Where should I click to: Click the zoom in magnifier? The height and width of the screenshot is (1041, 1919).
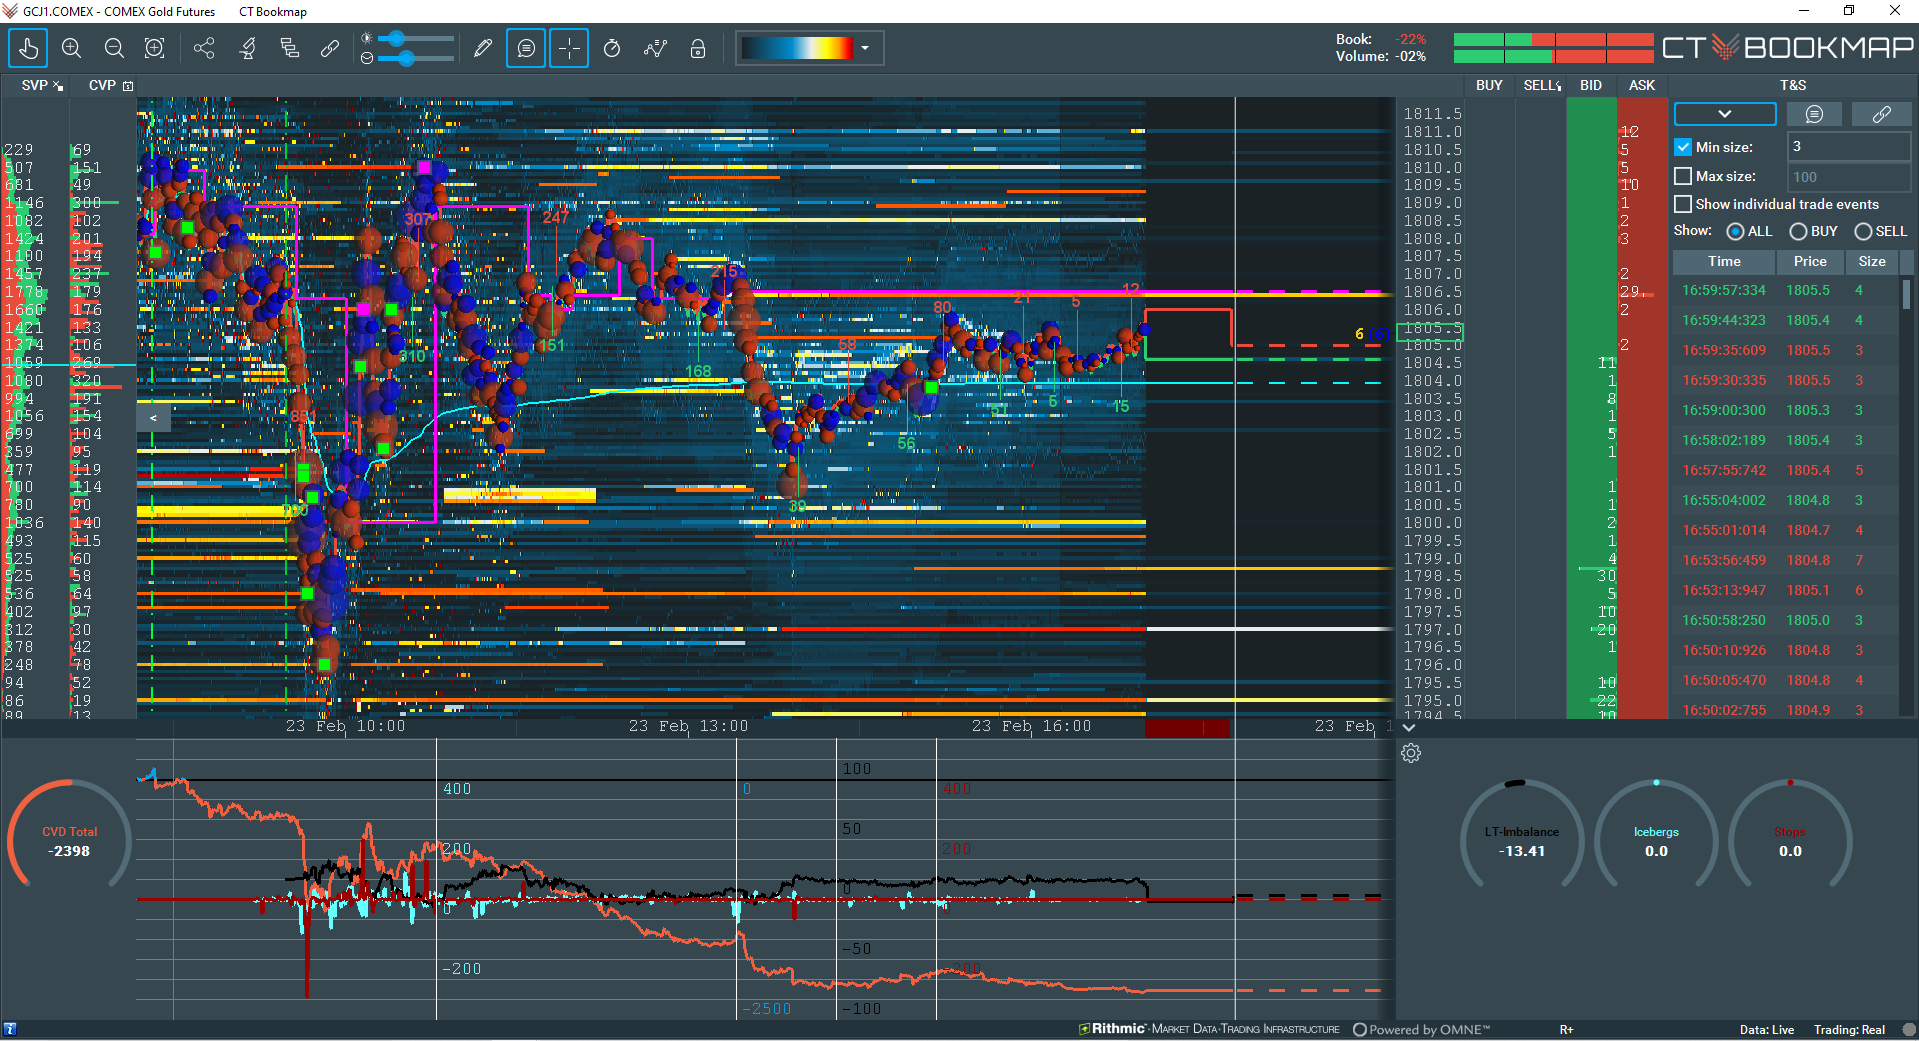pos(71,48)
